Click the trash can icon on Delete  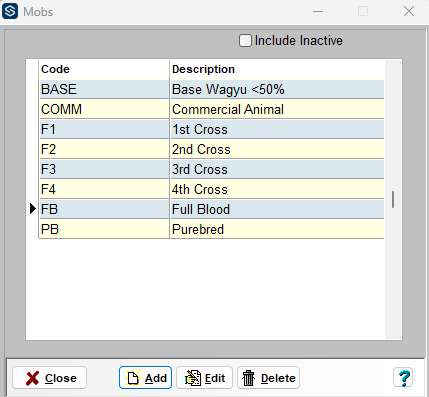(x=248, y=378)
